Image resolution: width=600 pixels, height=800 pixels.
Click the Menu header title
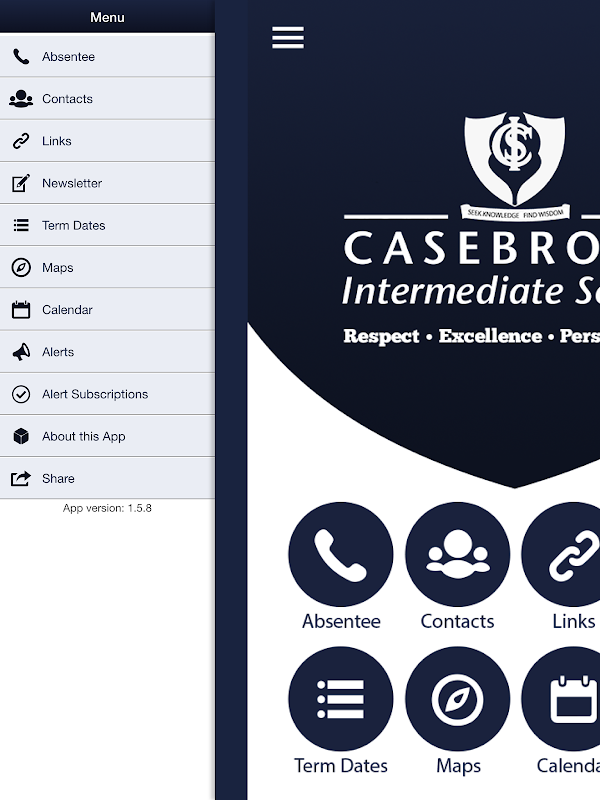click(x=107, y=17)
